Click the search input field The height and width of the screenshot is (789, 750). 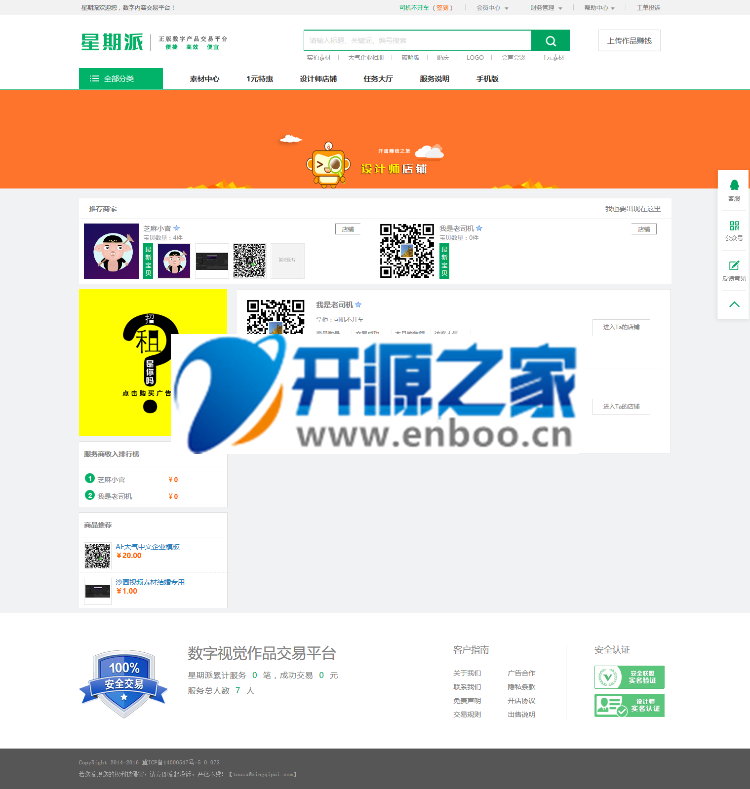[417, 41]
